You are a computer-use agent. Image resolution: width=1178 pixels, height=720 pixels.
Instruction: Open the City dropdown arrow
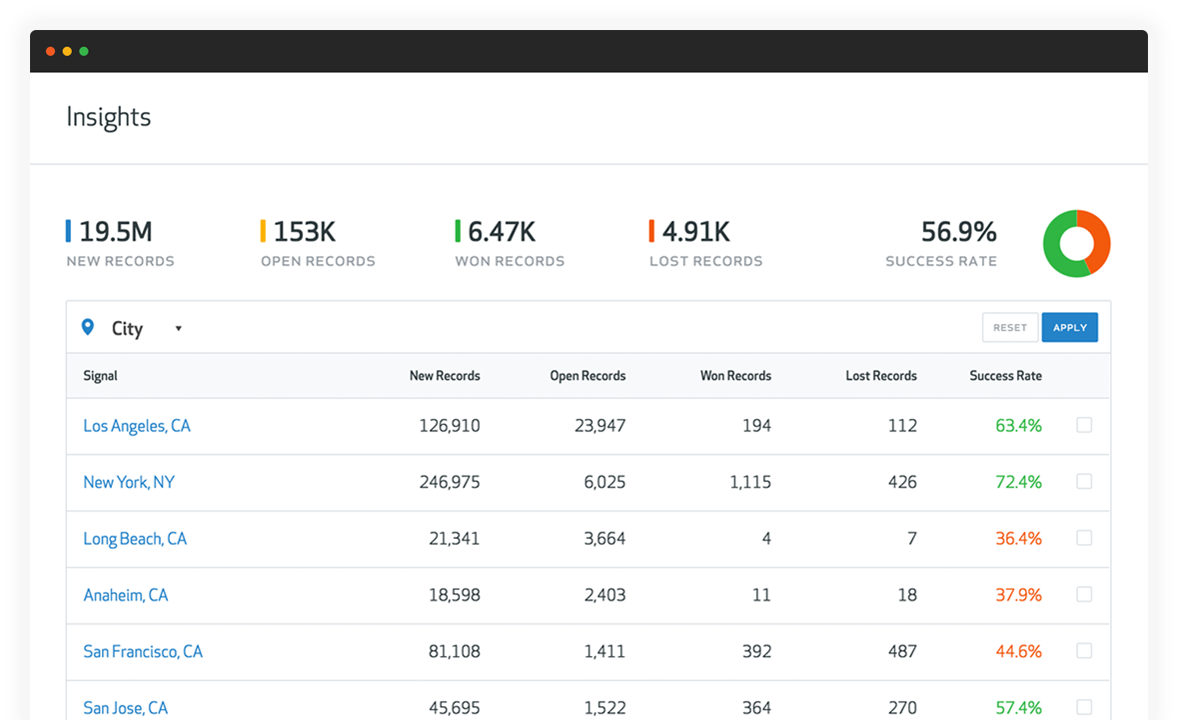point(179,328)
